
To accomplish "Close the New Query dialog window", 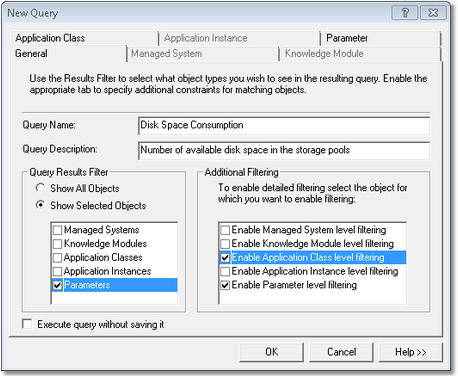I will 433,13.
